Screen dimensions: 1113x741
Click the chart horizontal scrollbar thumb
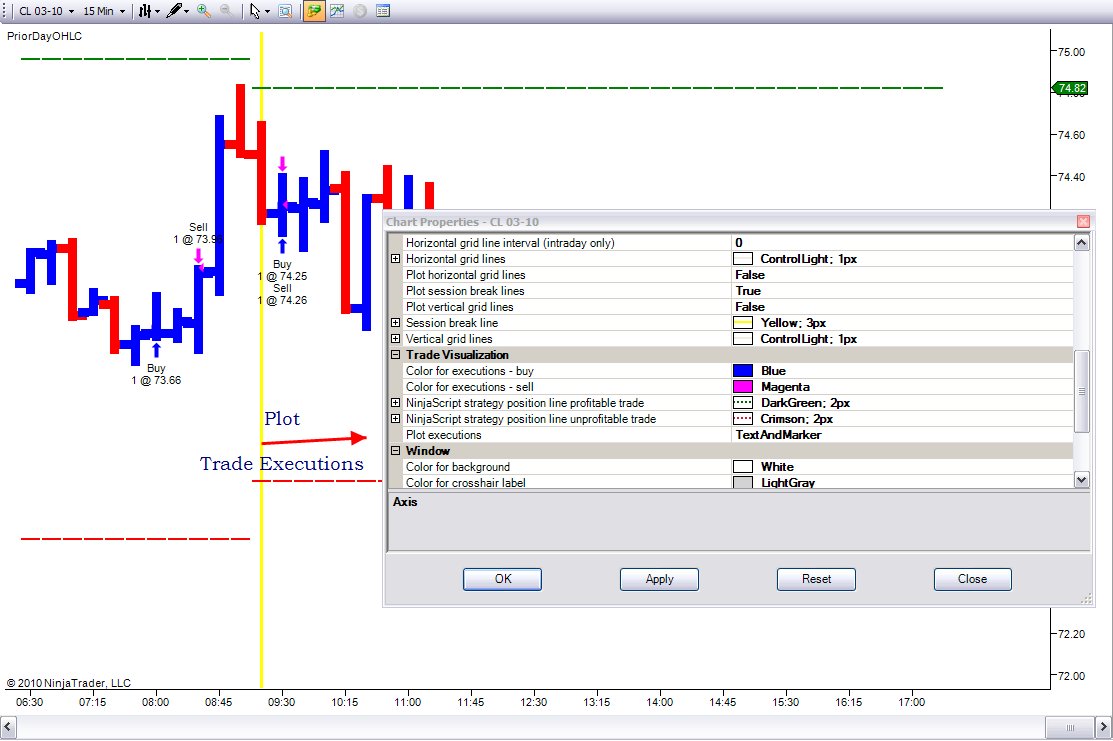1070,728
